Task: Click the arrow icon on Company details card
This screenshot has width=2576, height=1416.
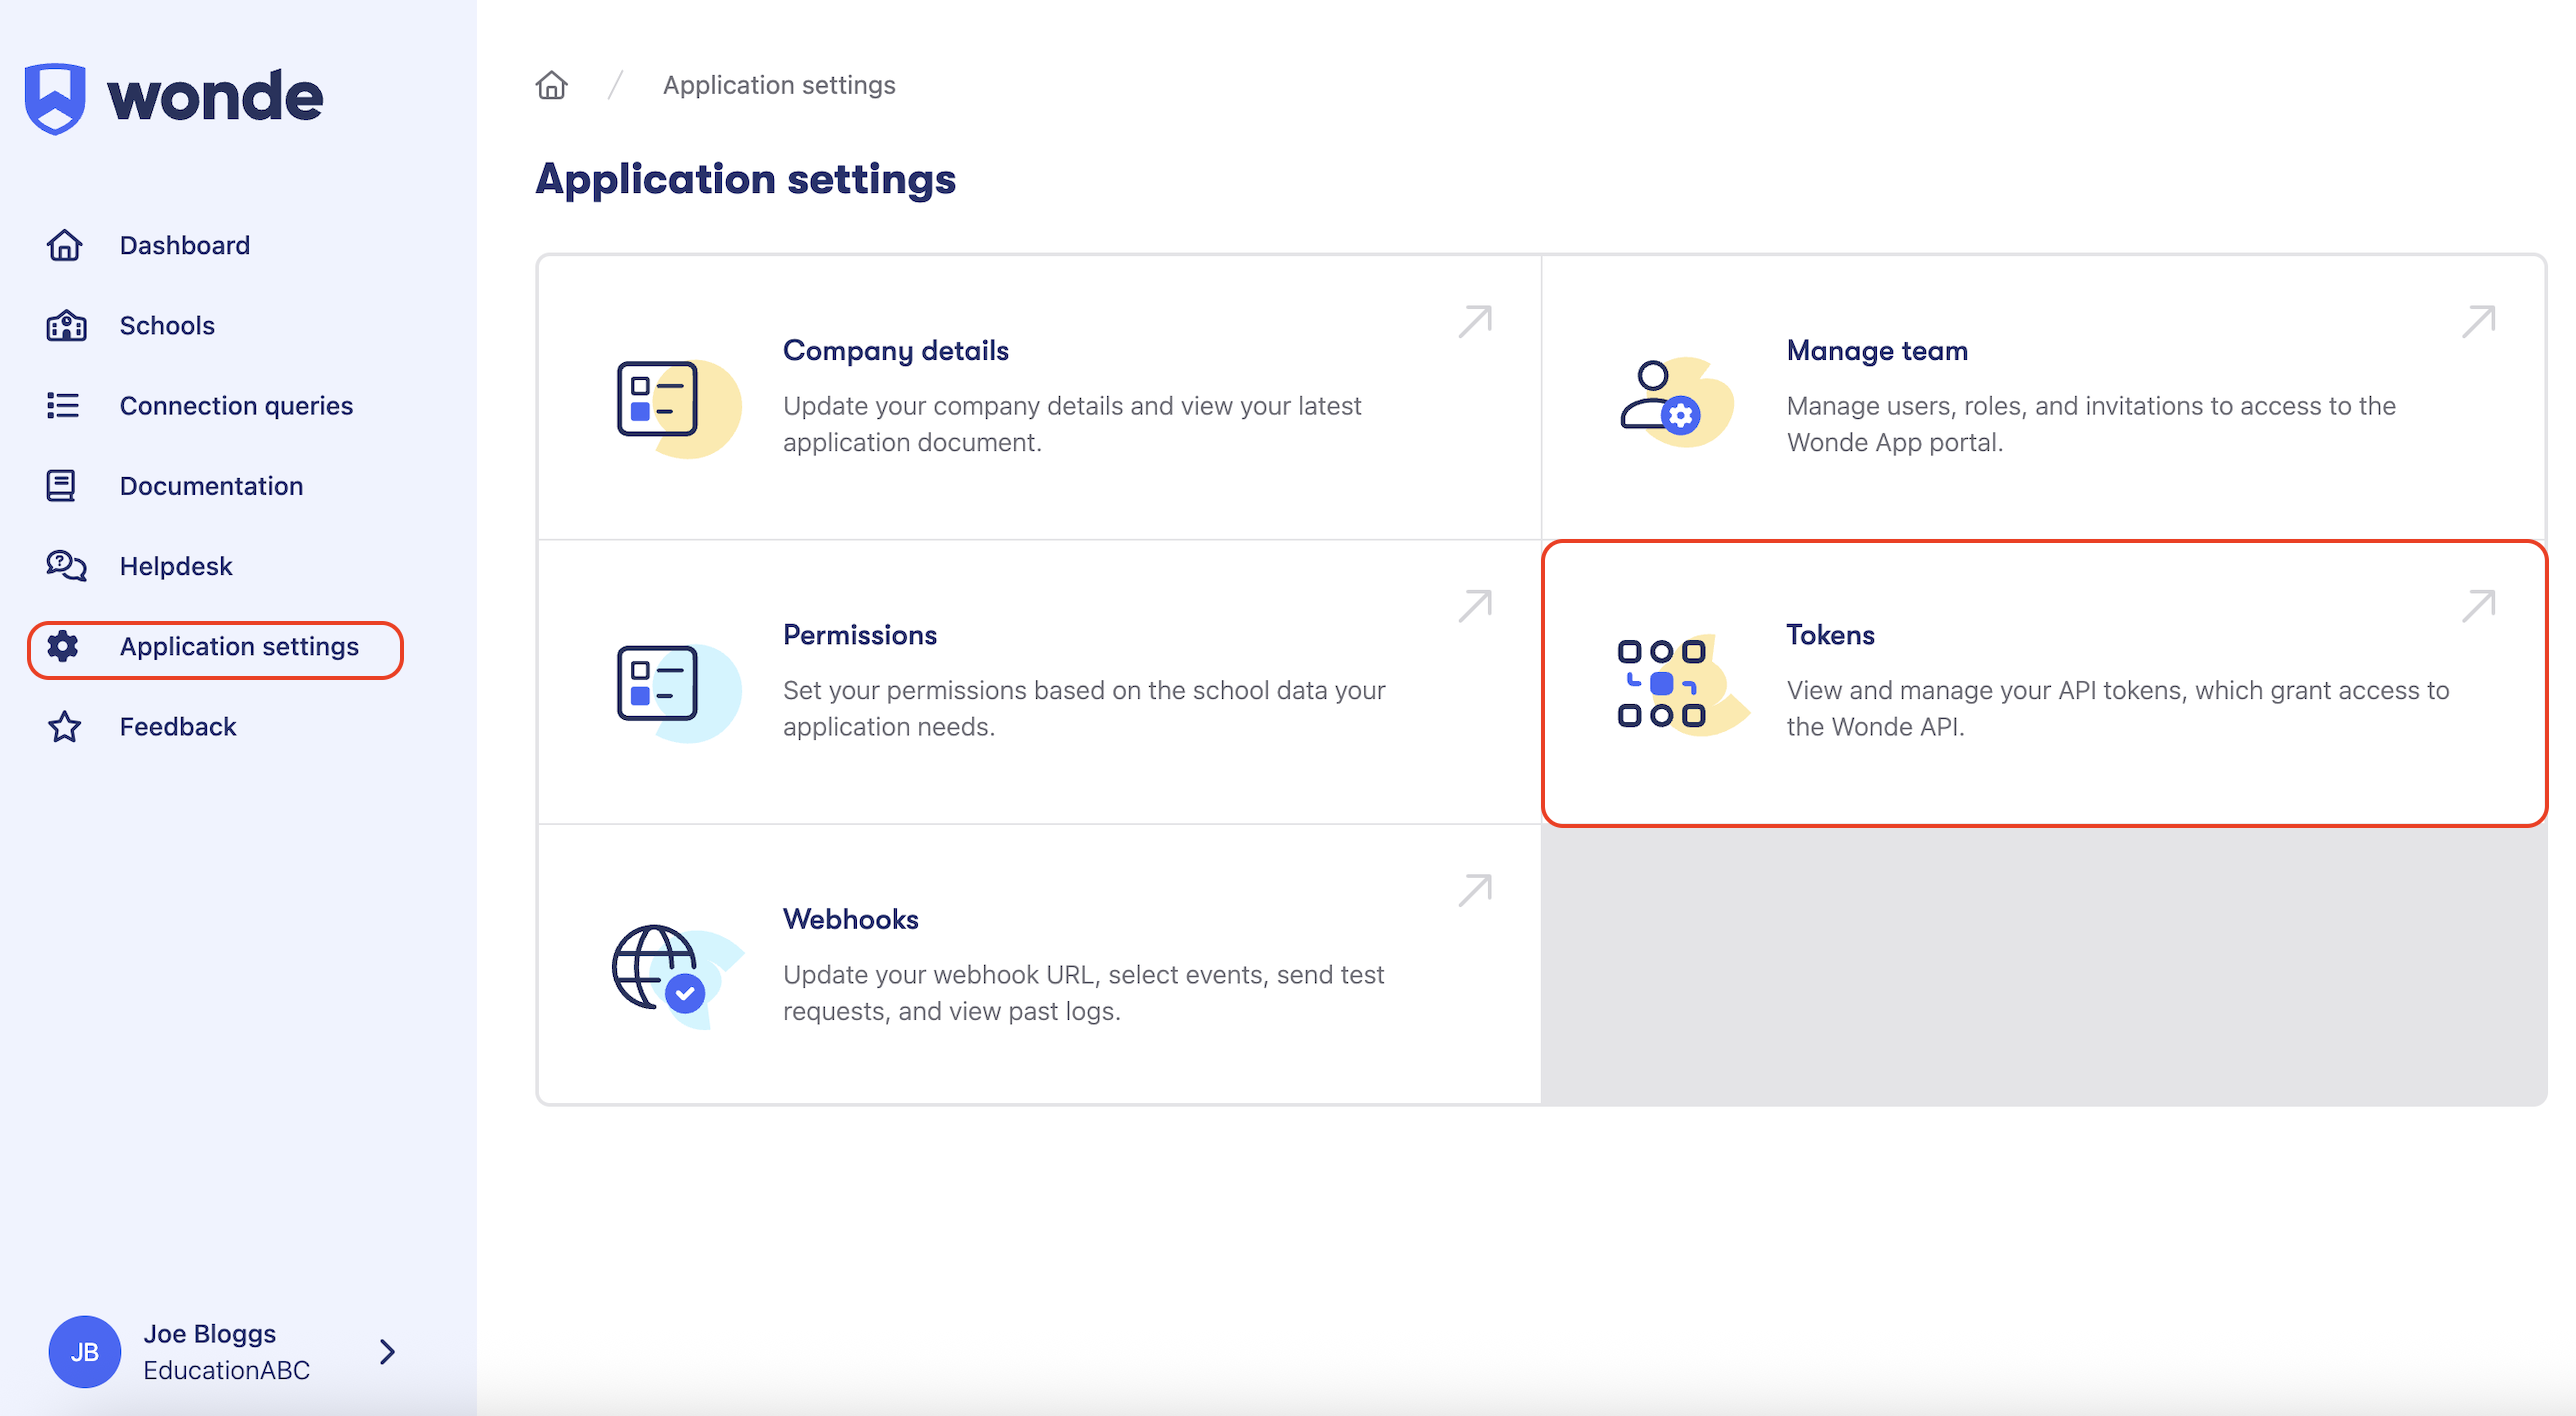Action: (x=1475, y=321)
